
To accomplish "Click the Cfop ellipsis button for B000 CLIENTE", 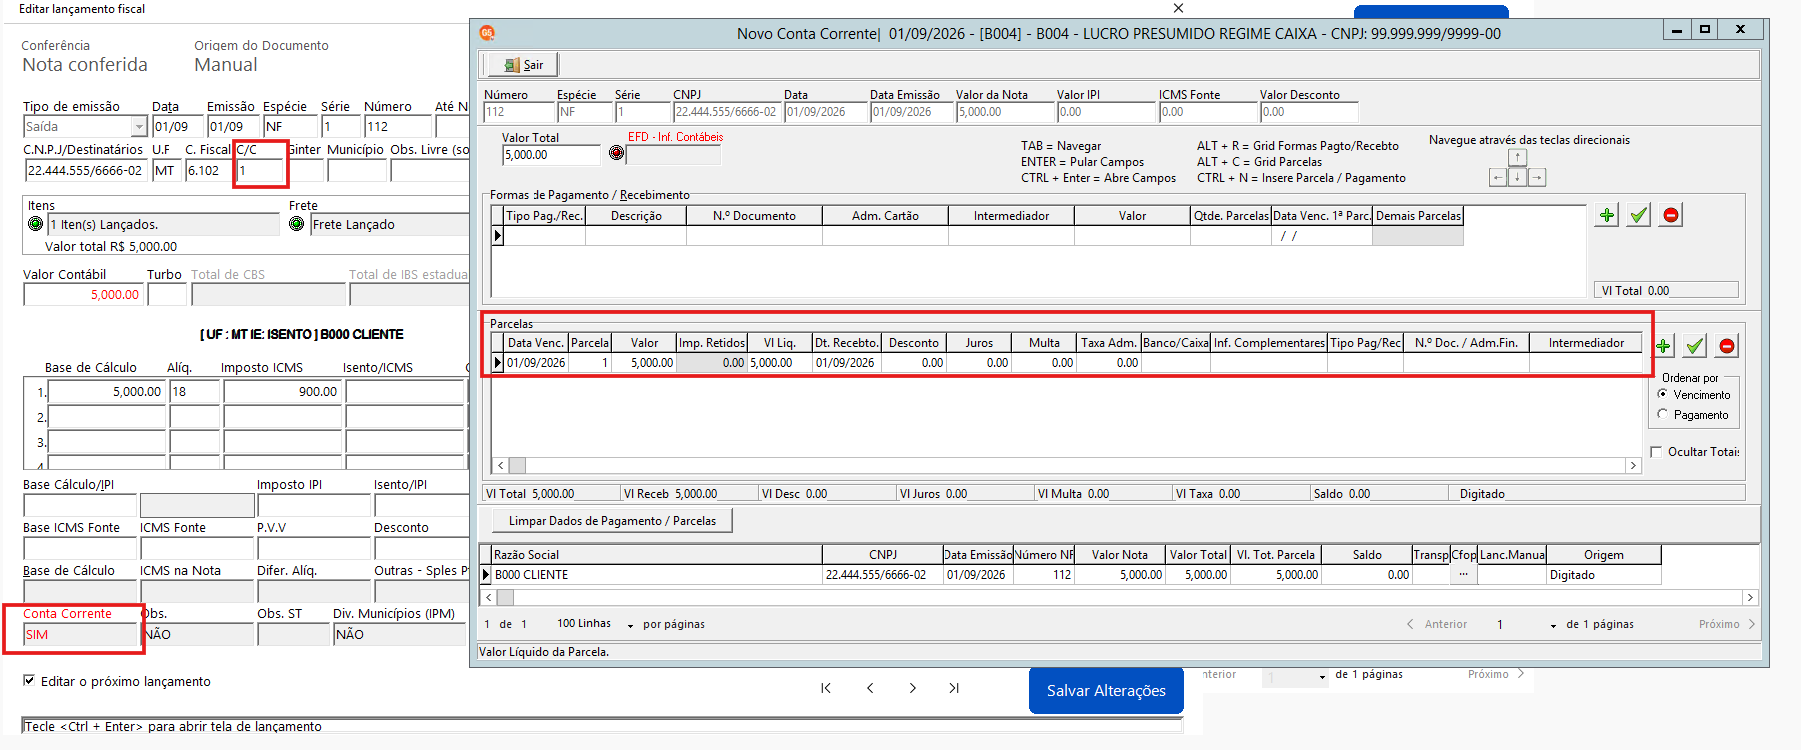I will pyautogui.click(x=1463, y=575).
